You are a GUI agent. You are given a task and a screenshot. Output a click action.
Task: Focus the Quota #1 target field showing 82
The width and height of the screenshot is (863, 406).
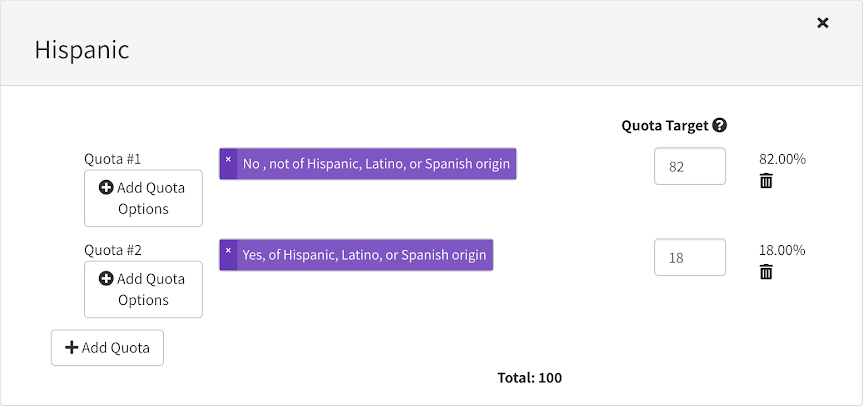coord(689,166)
